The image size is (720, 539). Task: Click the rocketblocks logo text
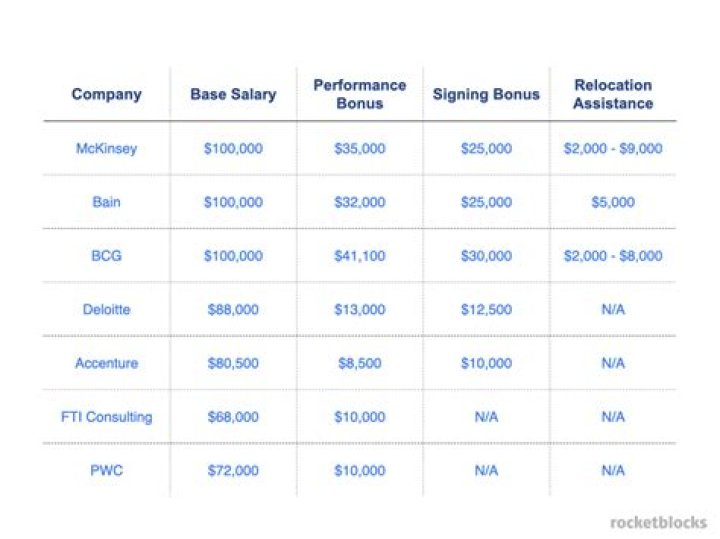[x=658, y=522]
